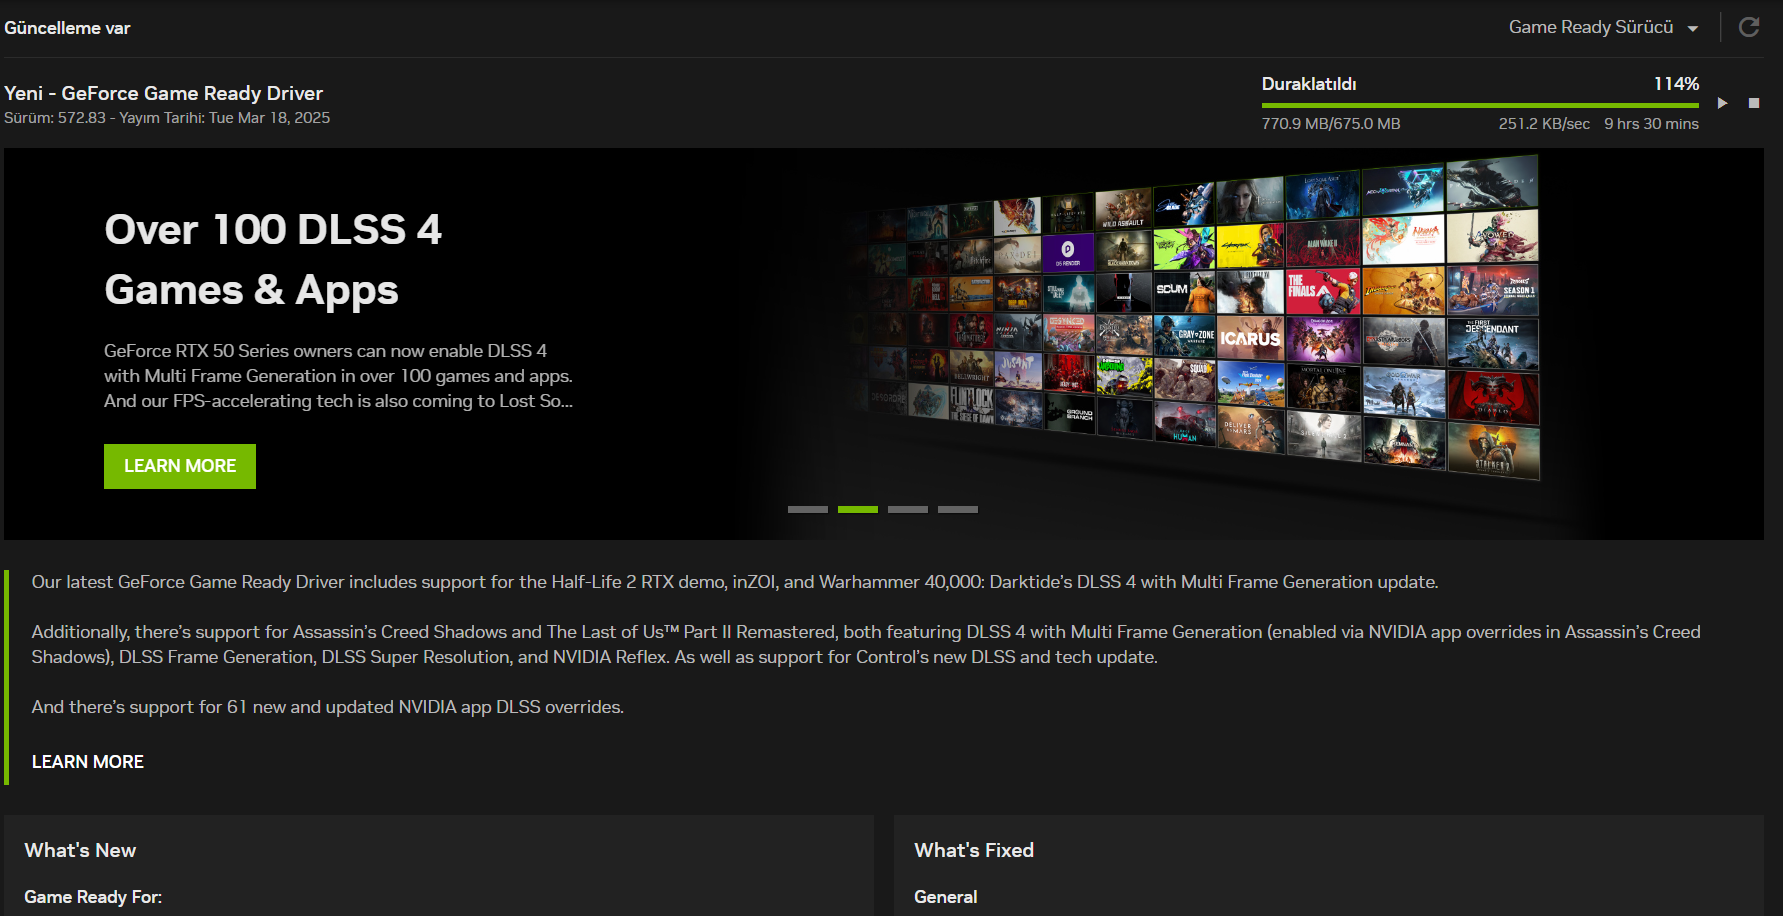1783x916 pixels.
Task: Click the "What's New" section heading
Action: 80,850
